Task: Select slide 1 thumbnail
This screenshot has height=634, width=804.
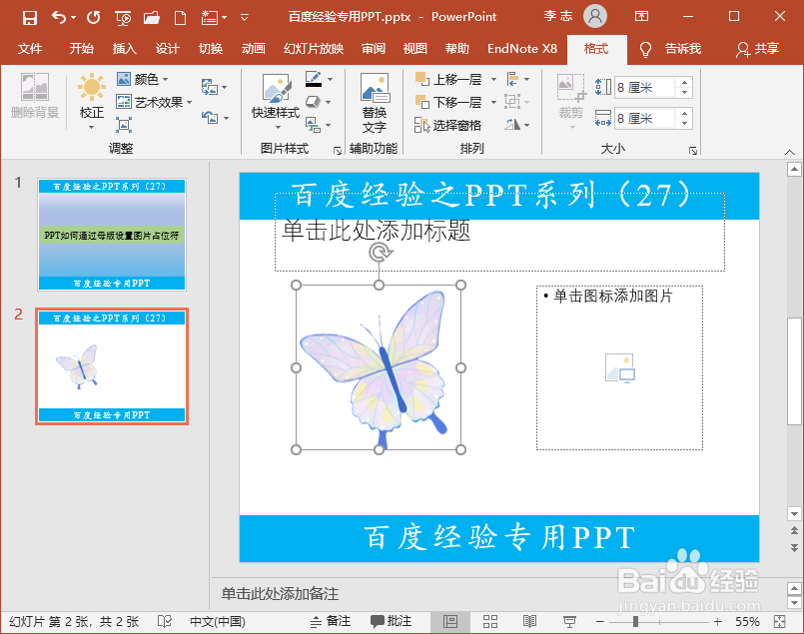Action: (112, 234)
